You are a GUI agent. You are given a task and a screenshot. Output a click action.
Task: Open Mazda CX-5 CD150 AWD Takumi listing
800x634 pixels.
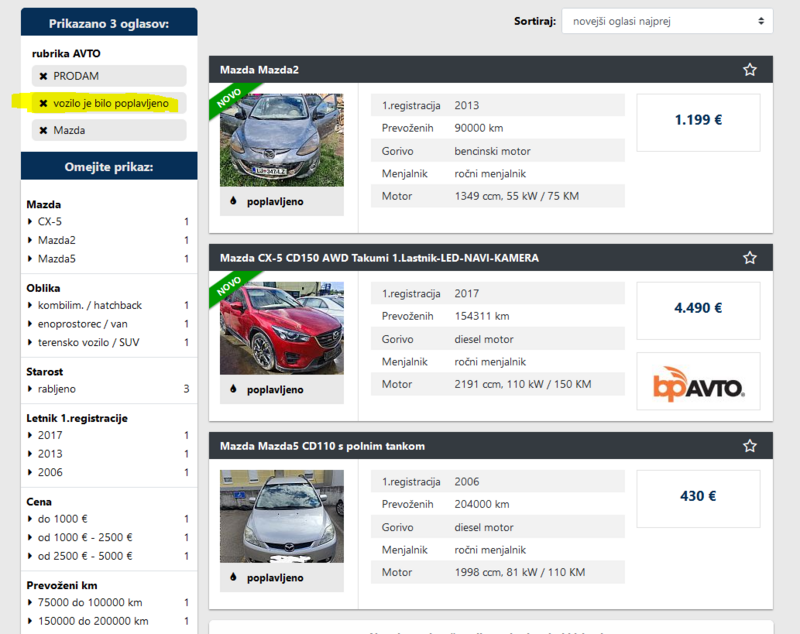tap(379, 258)
